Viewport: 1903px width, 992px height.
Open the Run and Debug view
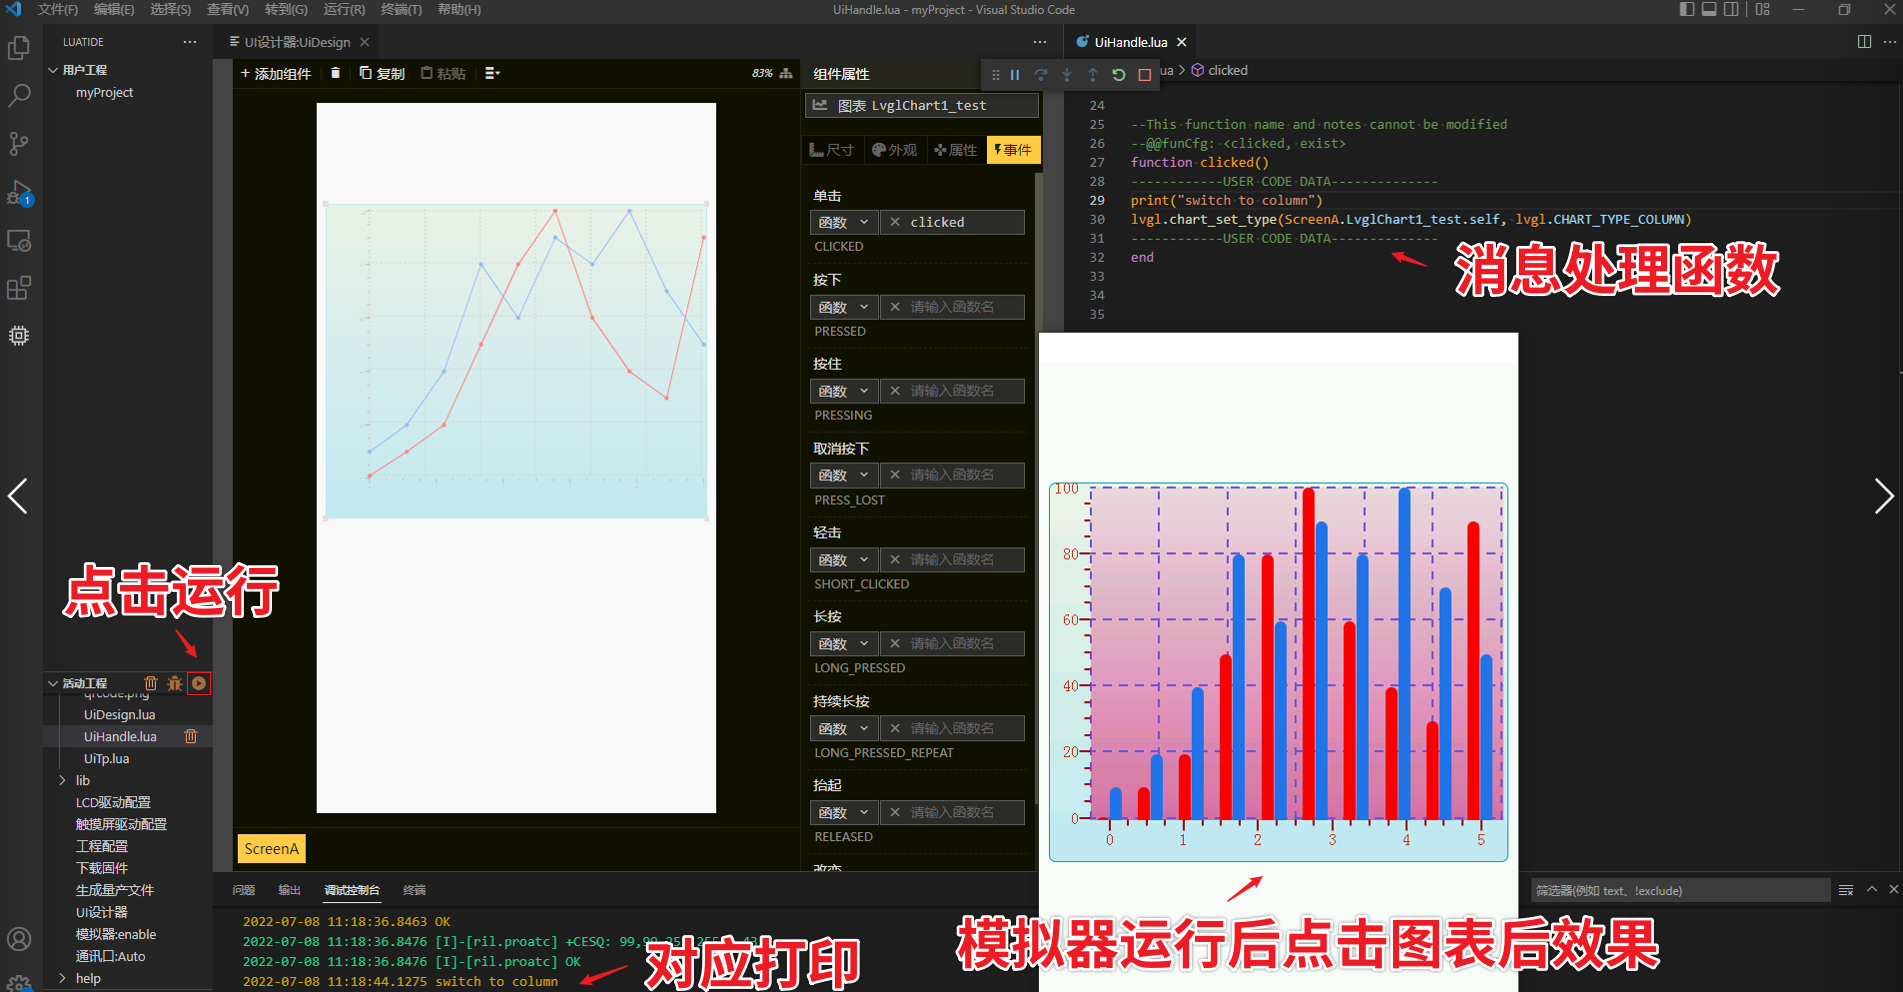pos(19,192)
